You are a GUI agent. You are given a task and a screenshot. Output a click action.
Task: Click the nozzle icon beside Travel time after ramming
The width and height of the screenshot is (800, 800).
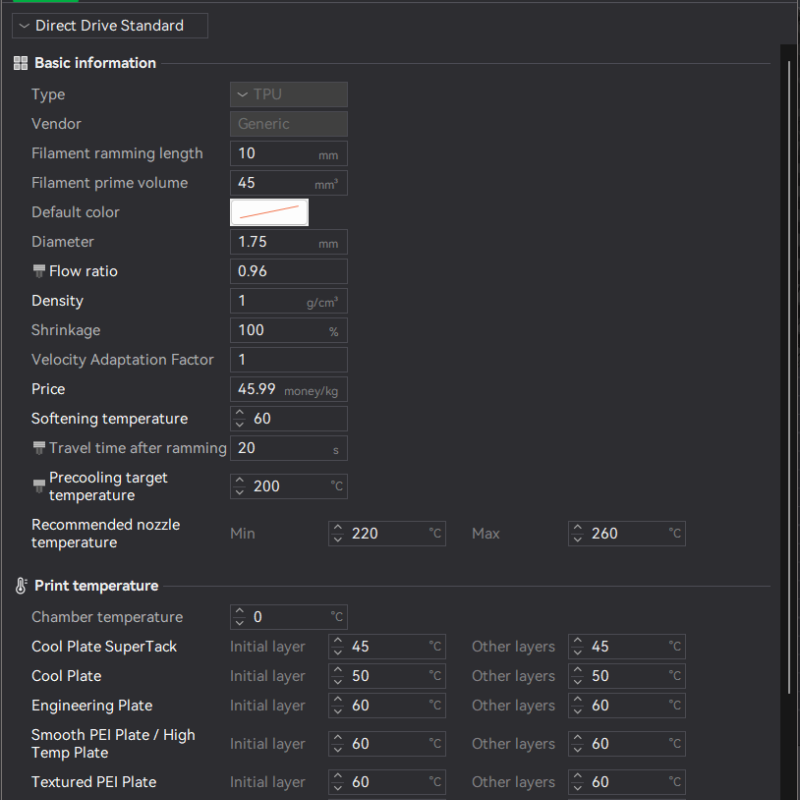coord(39,448)
